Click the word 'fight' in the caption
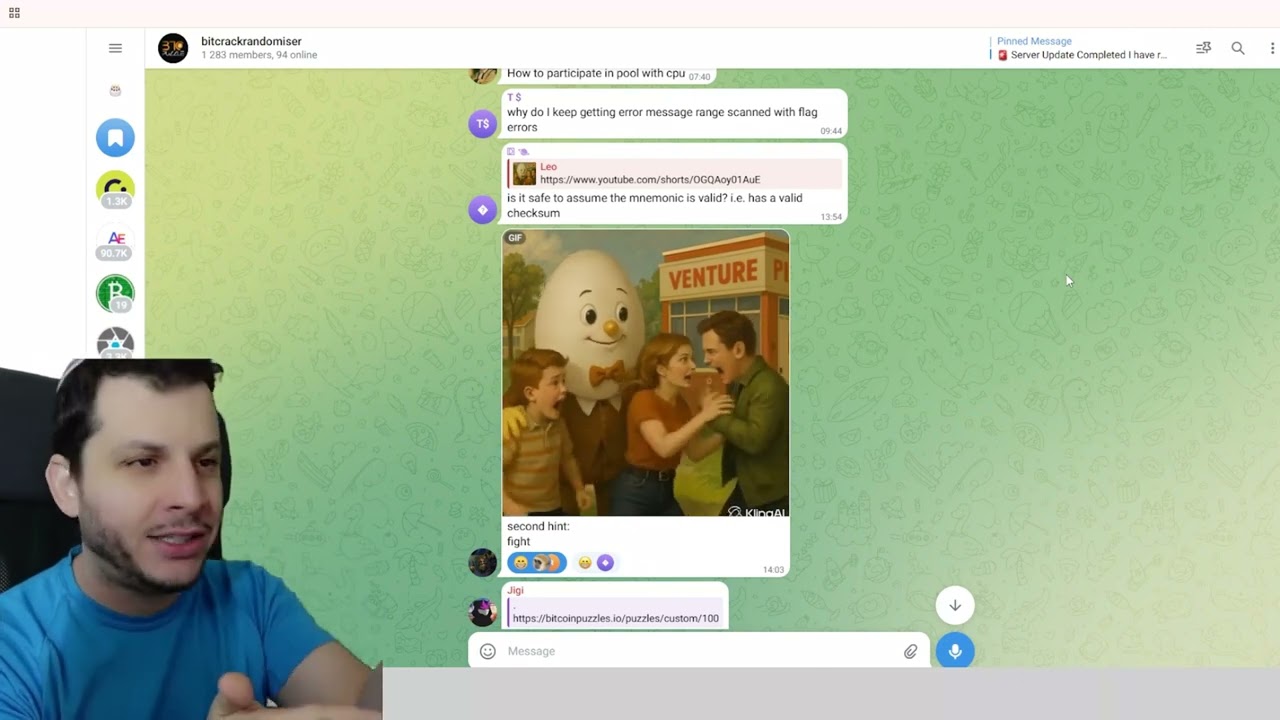Screen dimensions: 1280x720 (x=519, y=542)
